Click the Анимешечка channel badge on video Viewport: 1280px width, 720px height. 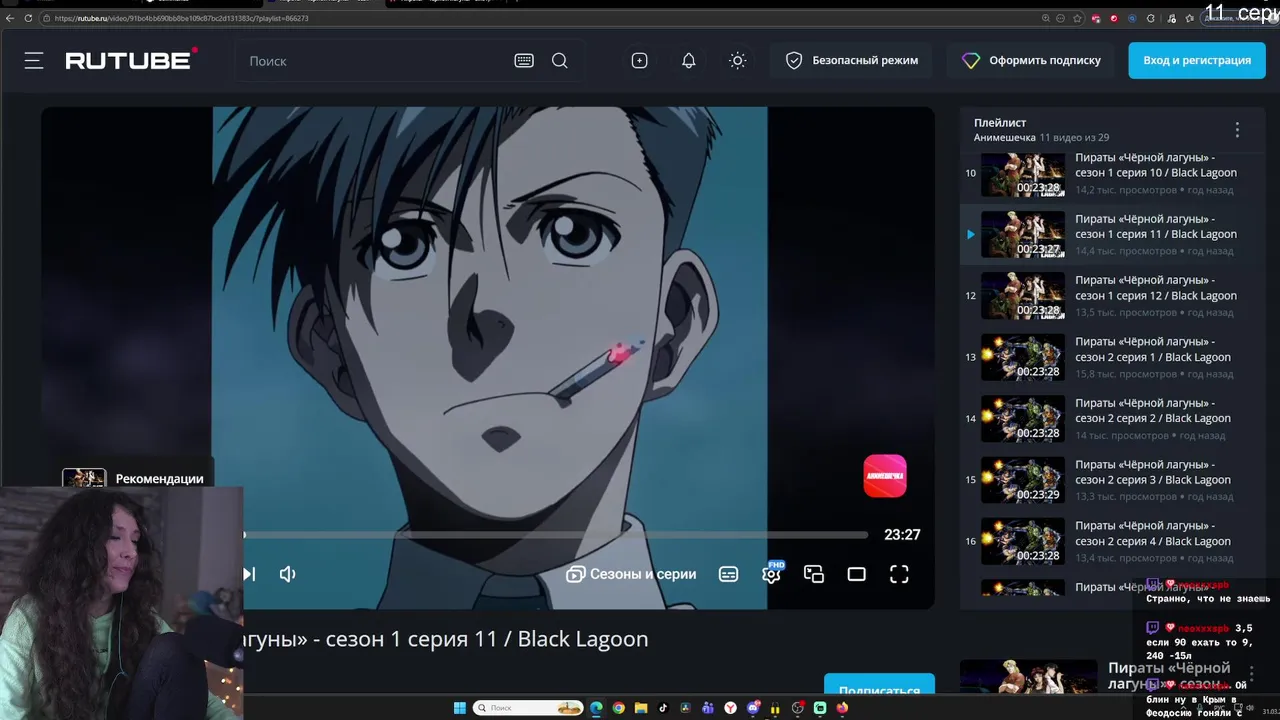[x=885, y=476]
